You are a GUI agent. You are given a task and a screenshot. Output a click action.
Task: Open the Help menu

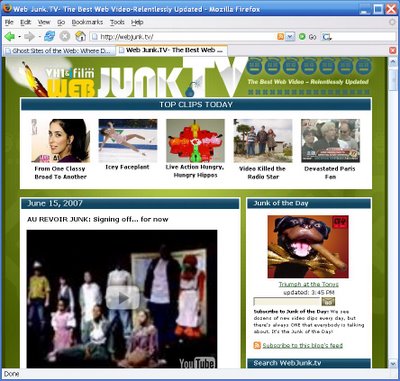click(x=137, y=22)
